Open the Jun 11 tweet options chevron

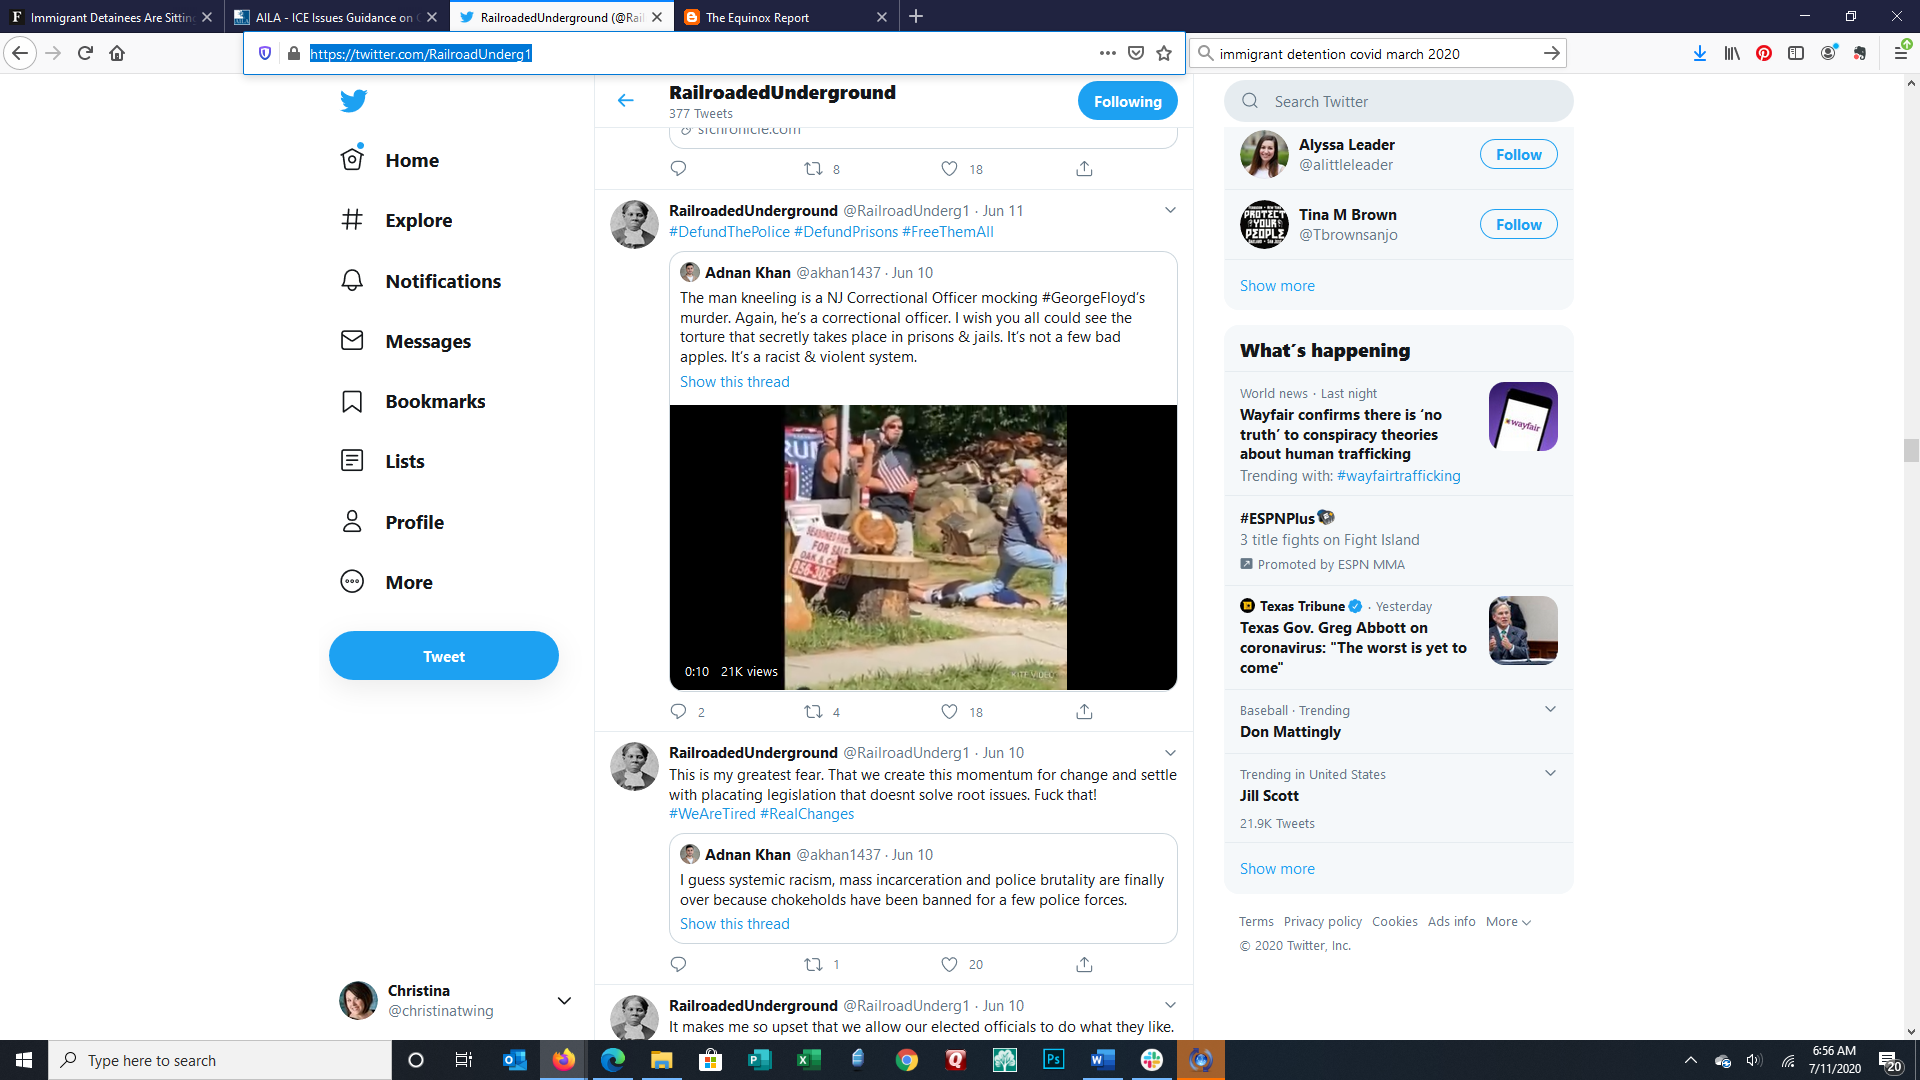pos(1170,210)
